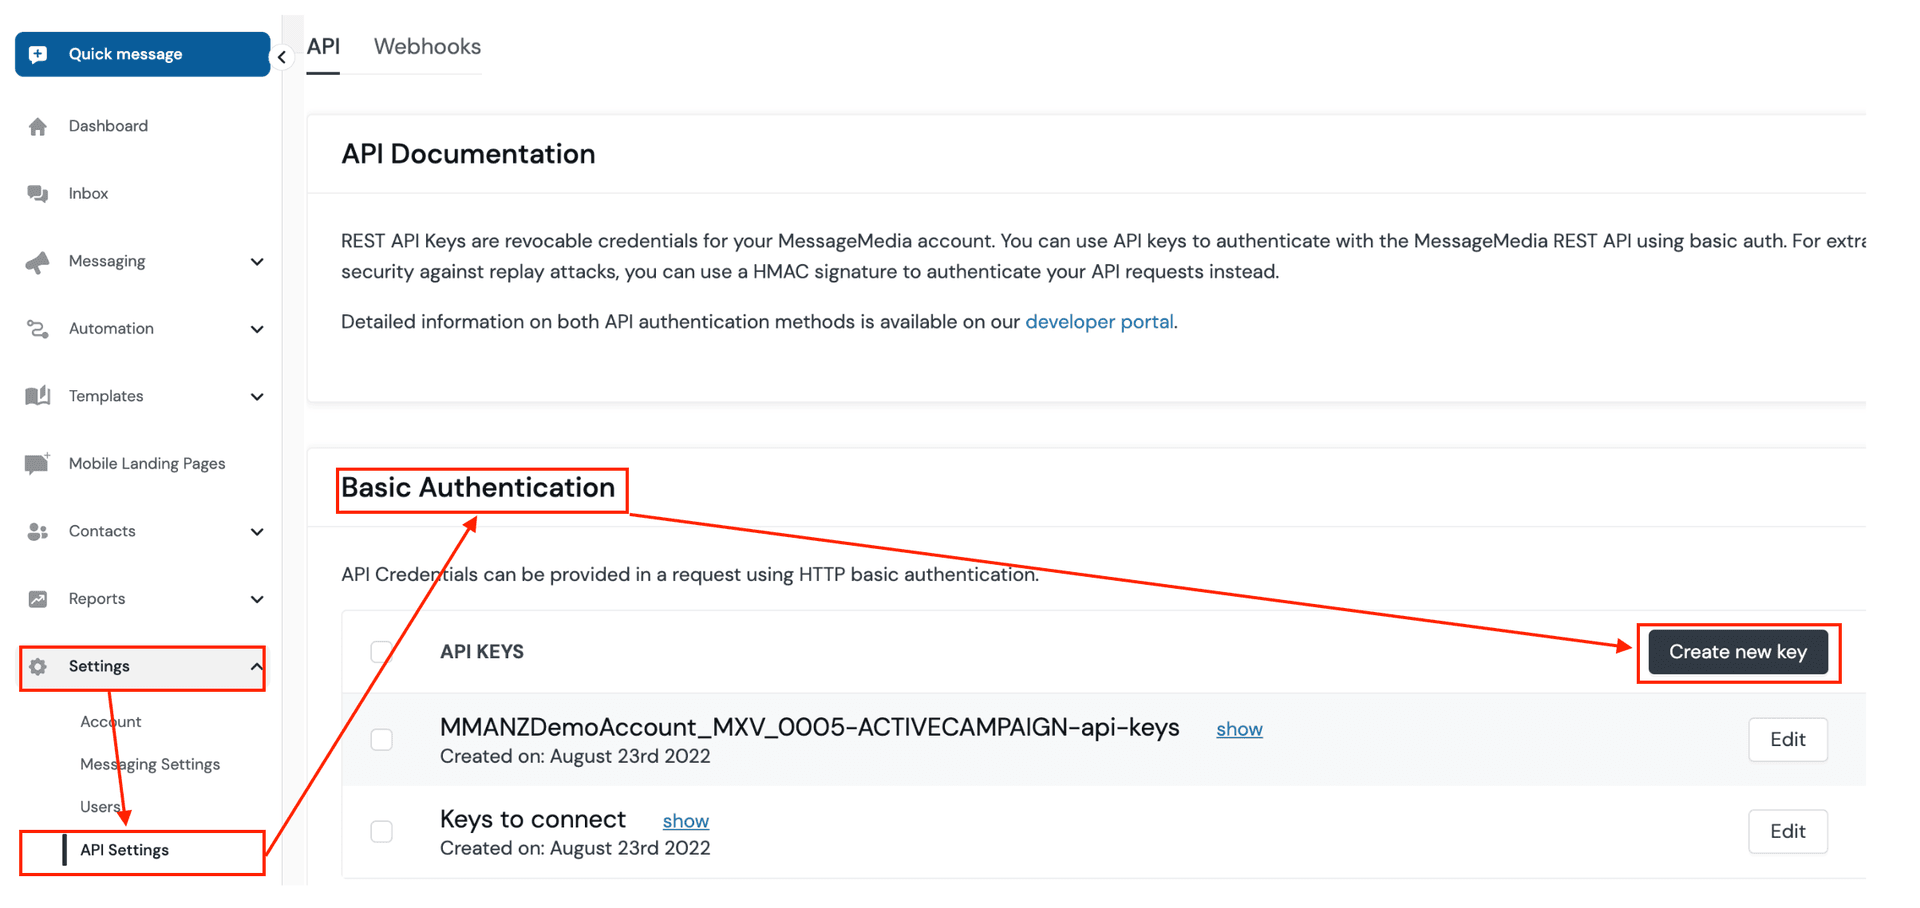The width and height of the screenshot is (1920, 908).
Task: Expand the Messaging menu chevron
Action: [x=258, y=261]
